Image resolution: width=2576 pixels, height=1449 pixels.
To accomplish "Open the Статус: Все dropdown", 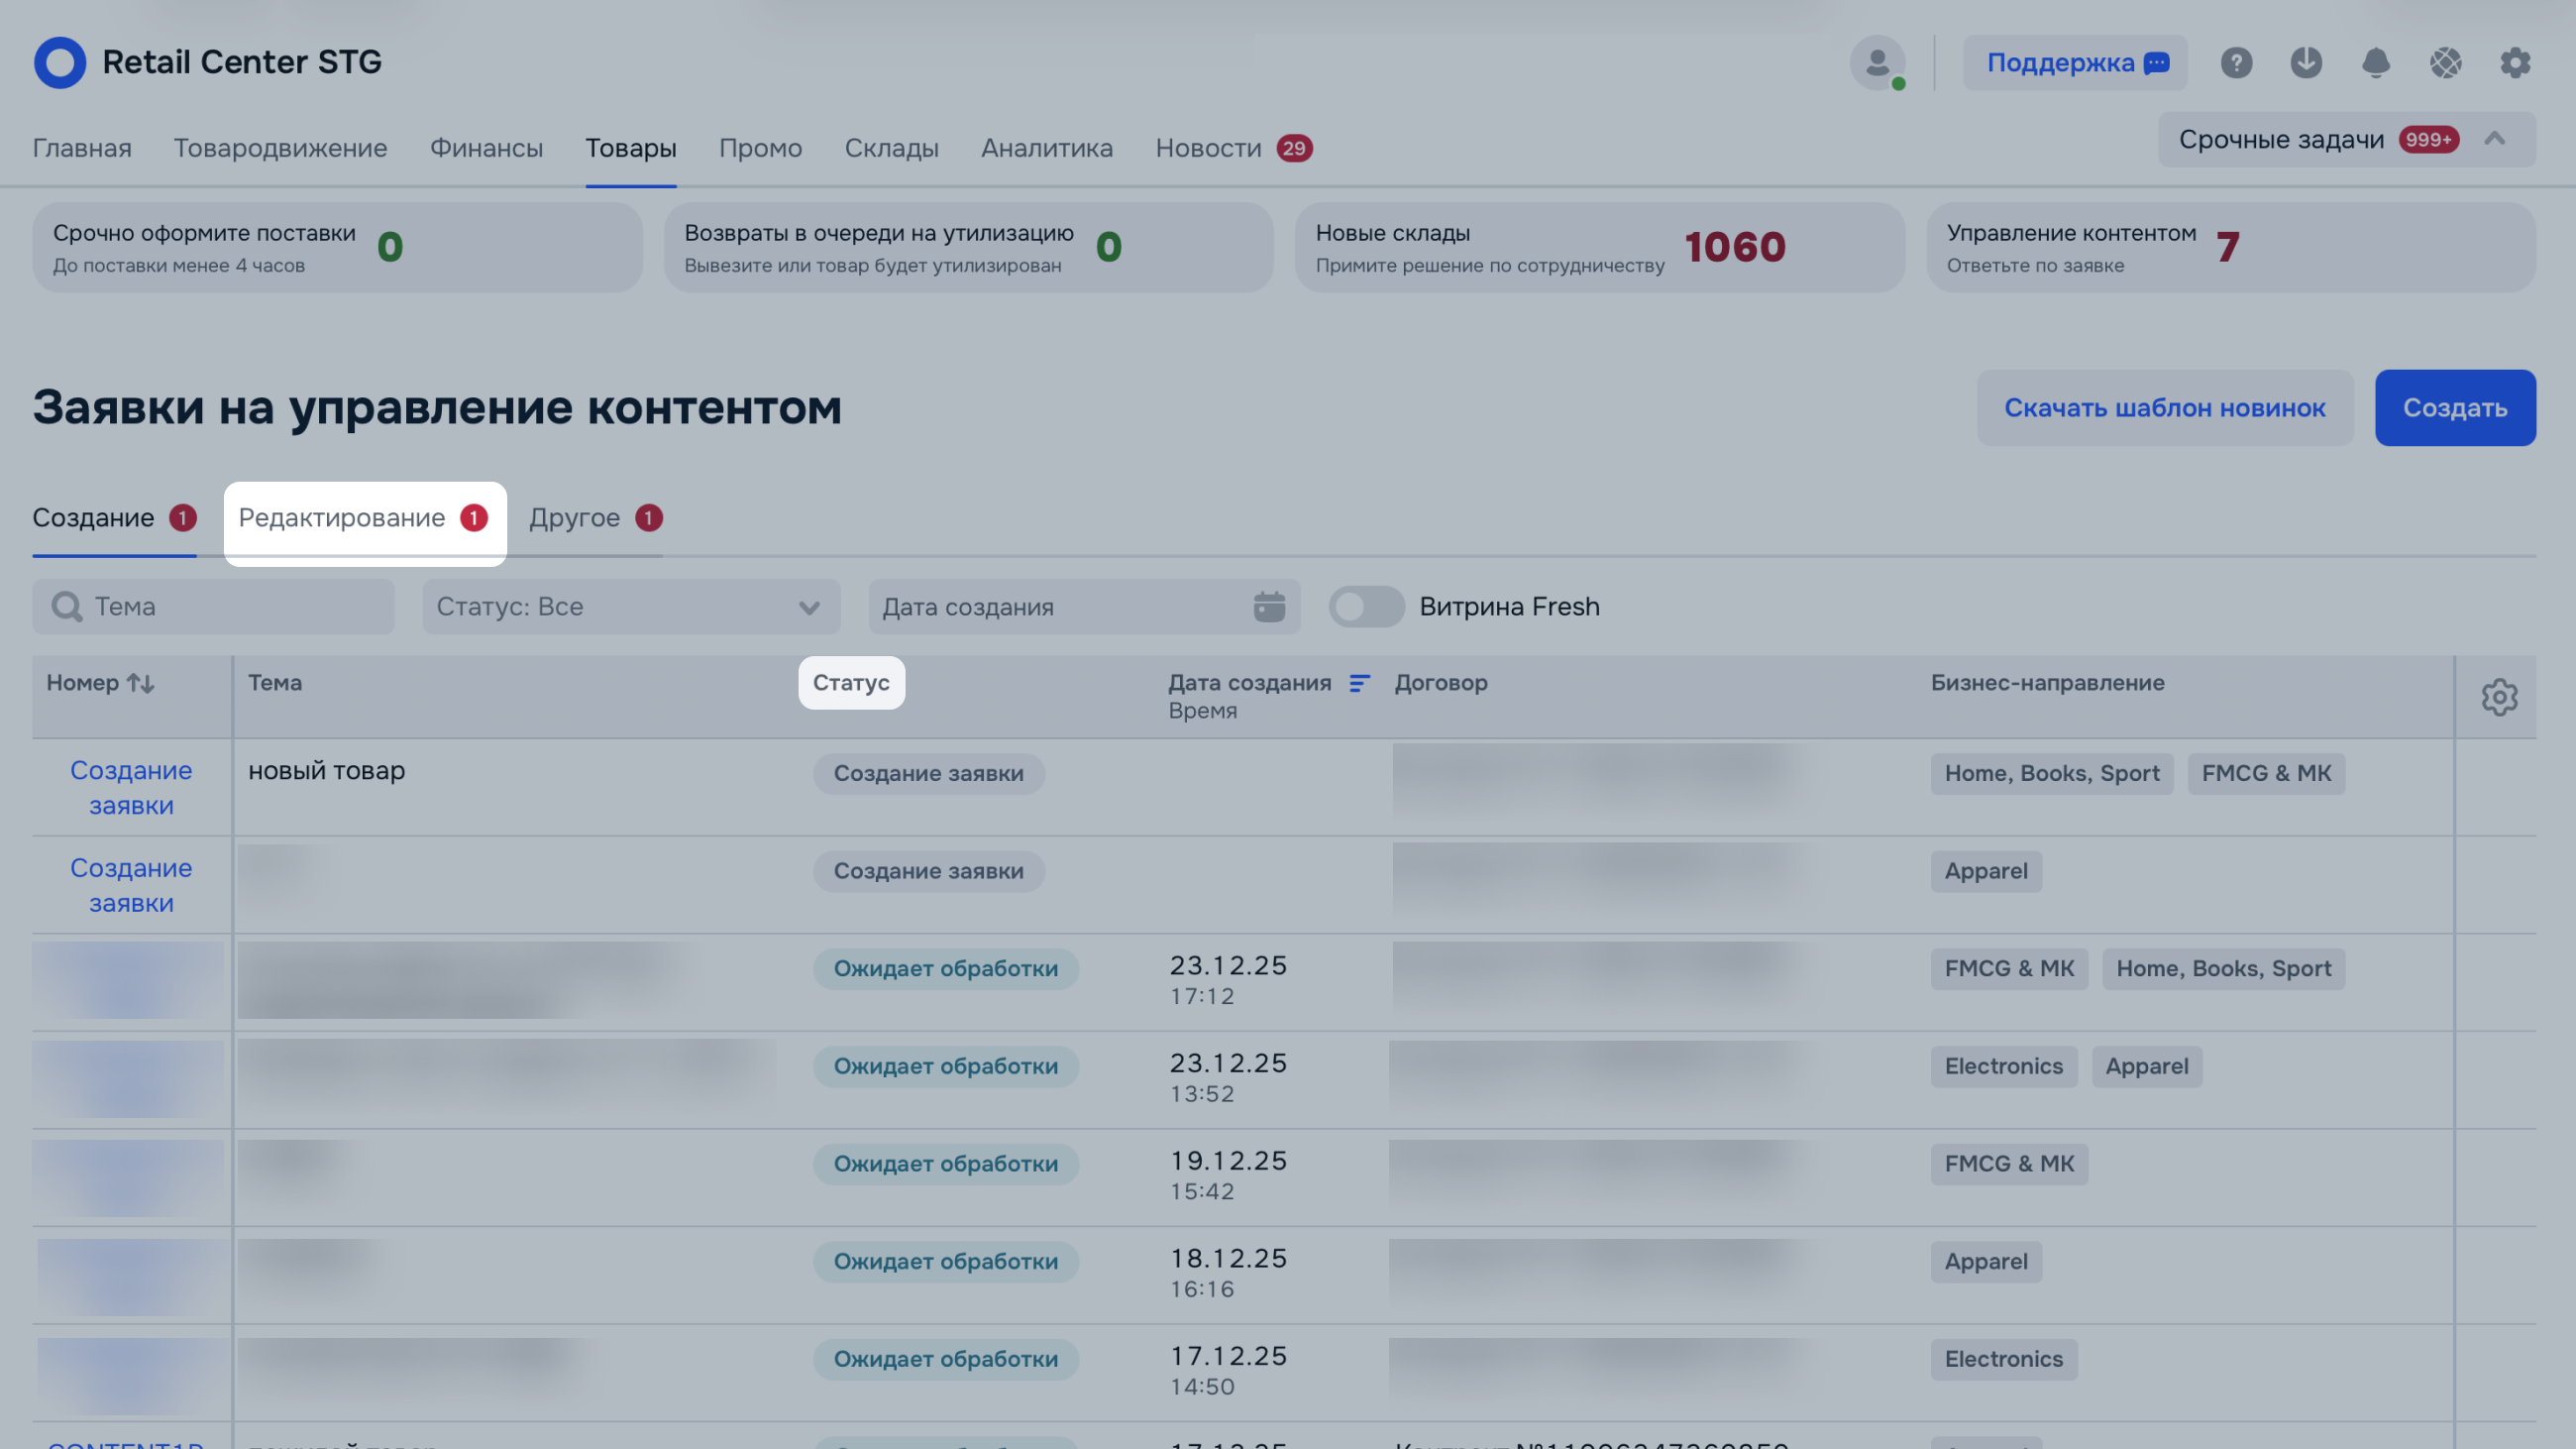I will coord(630,606).
